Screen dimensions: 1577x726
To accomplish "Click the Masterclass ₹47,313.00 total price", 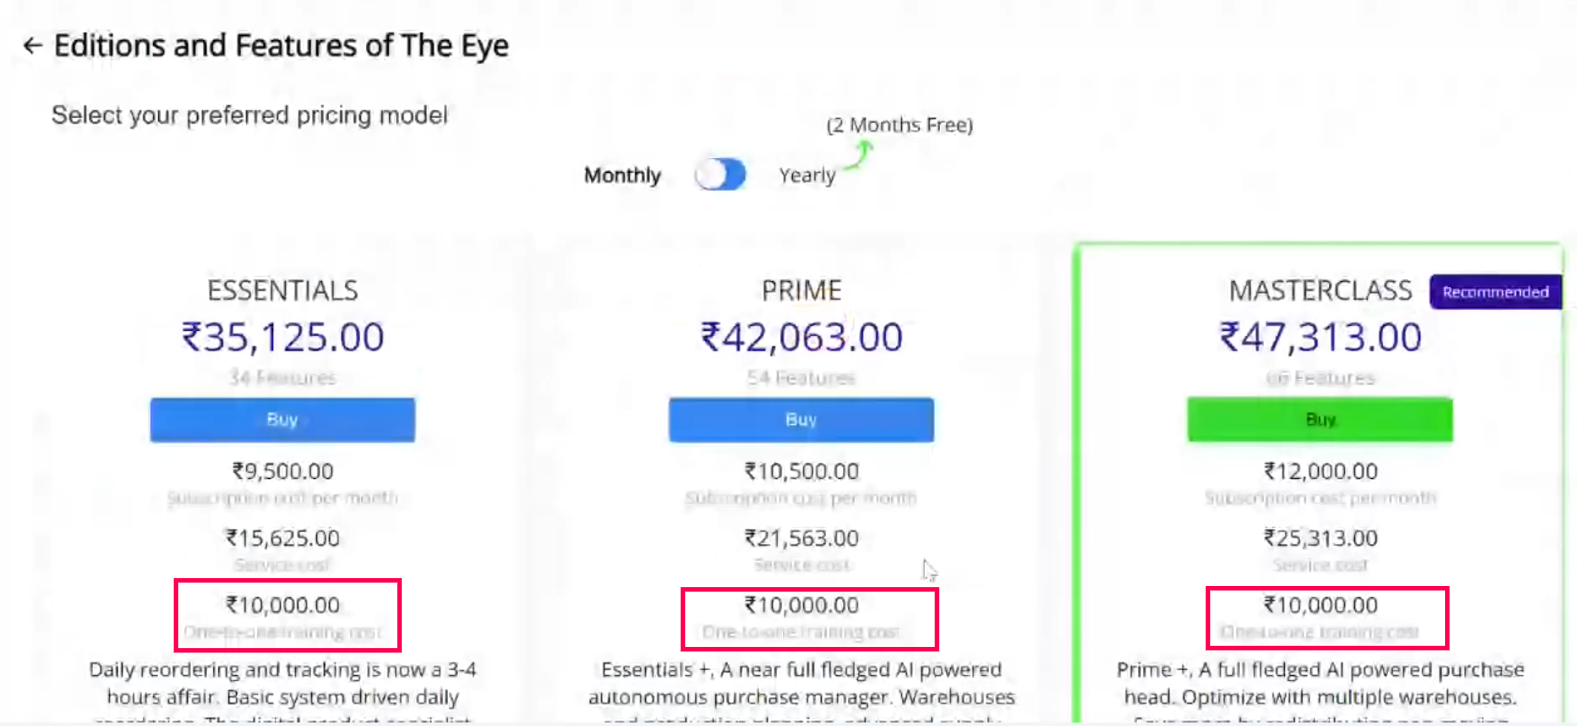I will click(x=1320, y=337).
